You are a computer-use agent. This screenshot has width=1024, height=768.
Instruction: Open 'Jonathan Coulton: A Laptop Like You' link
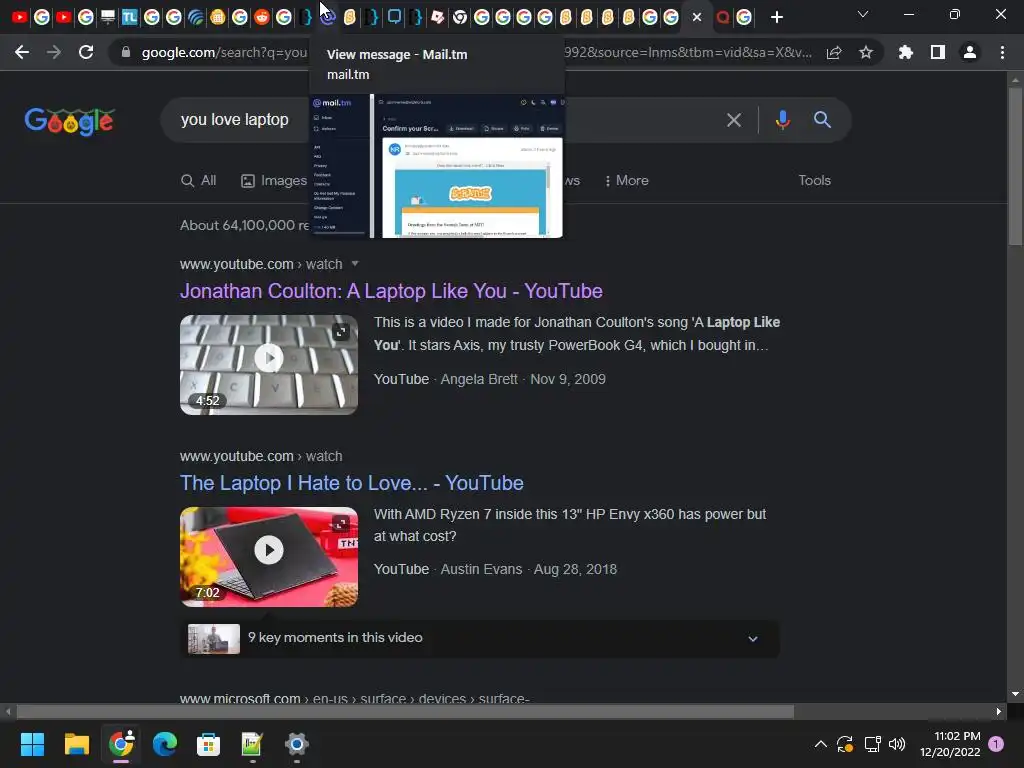click(391, 291)
